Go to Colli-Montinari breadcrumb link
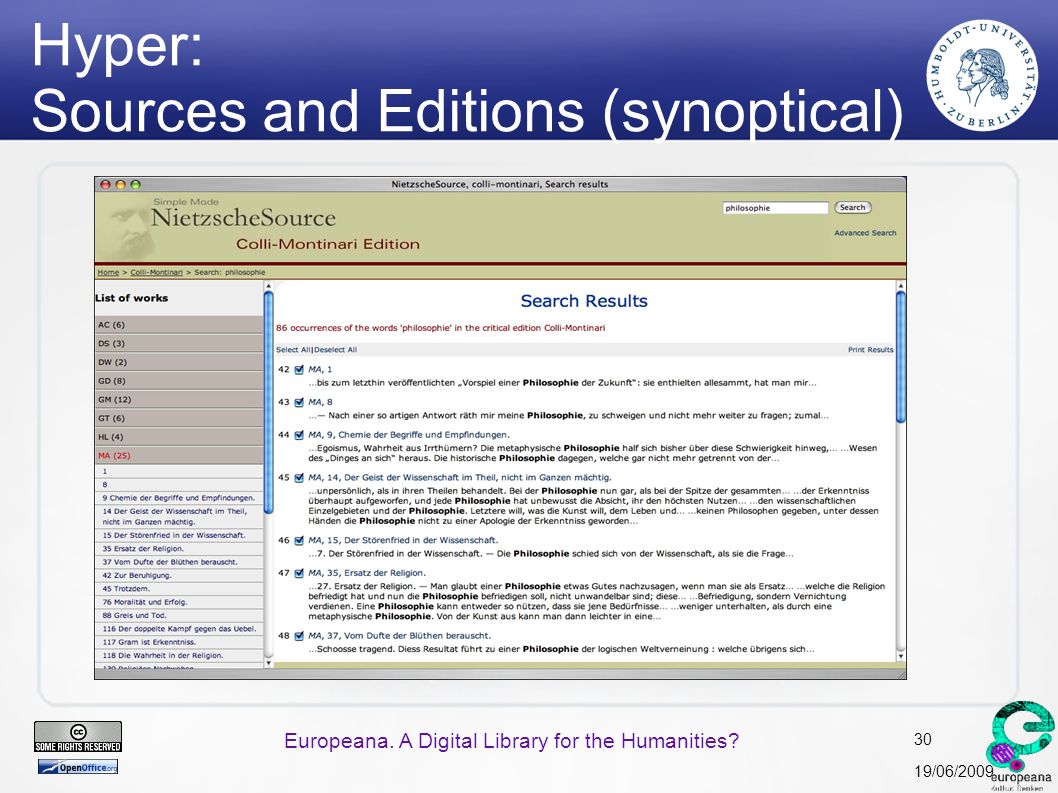This screenshot has height=793, width=1058. [157, 273]
